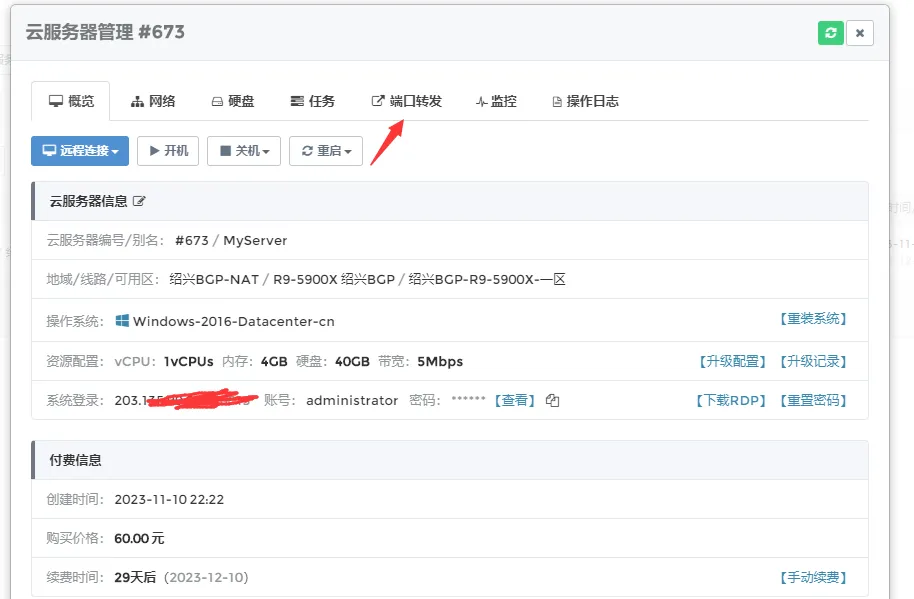View the 操作日志 tab
914x599 pixels.
click(x=585, y=101)
